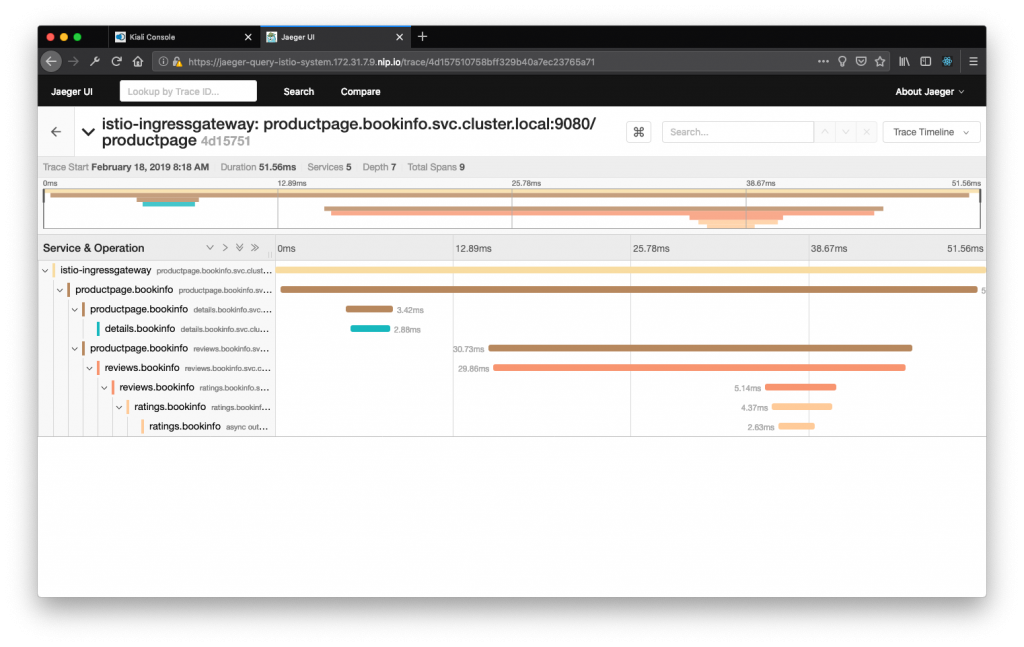The height and width of the screenshot is (647, 1024).
Task: Collapse all spans double chevron
Action: (x=255, y=248)
